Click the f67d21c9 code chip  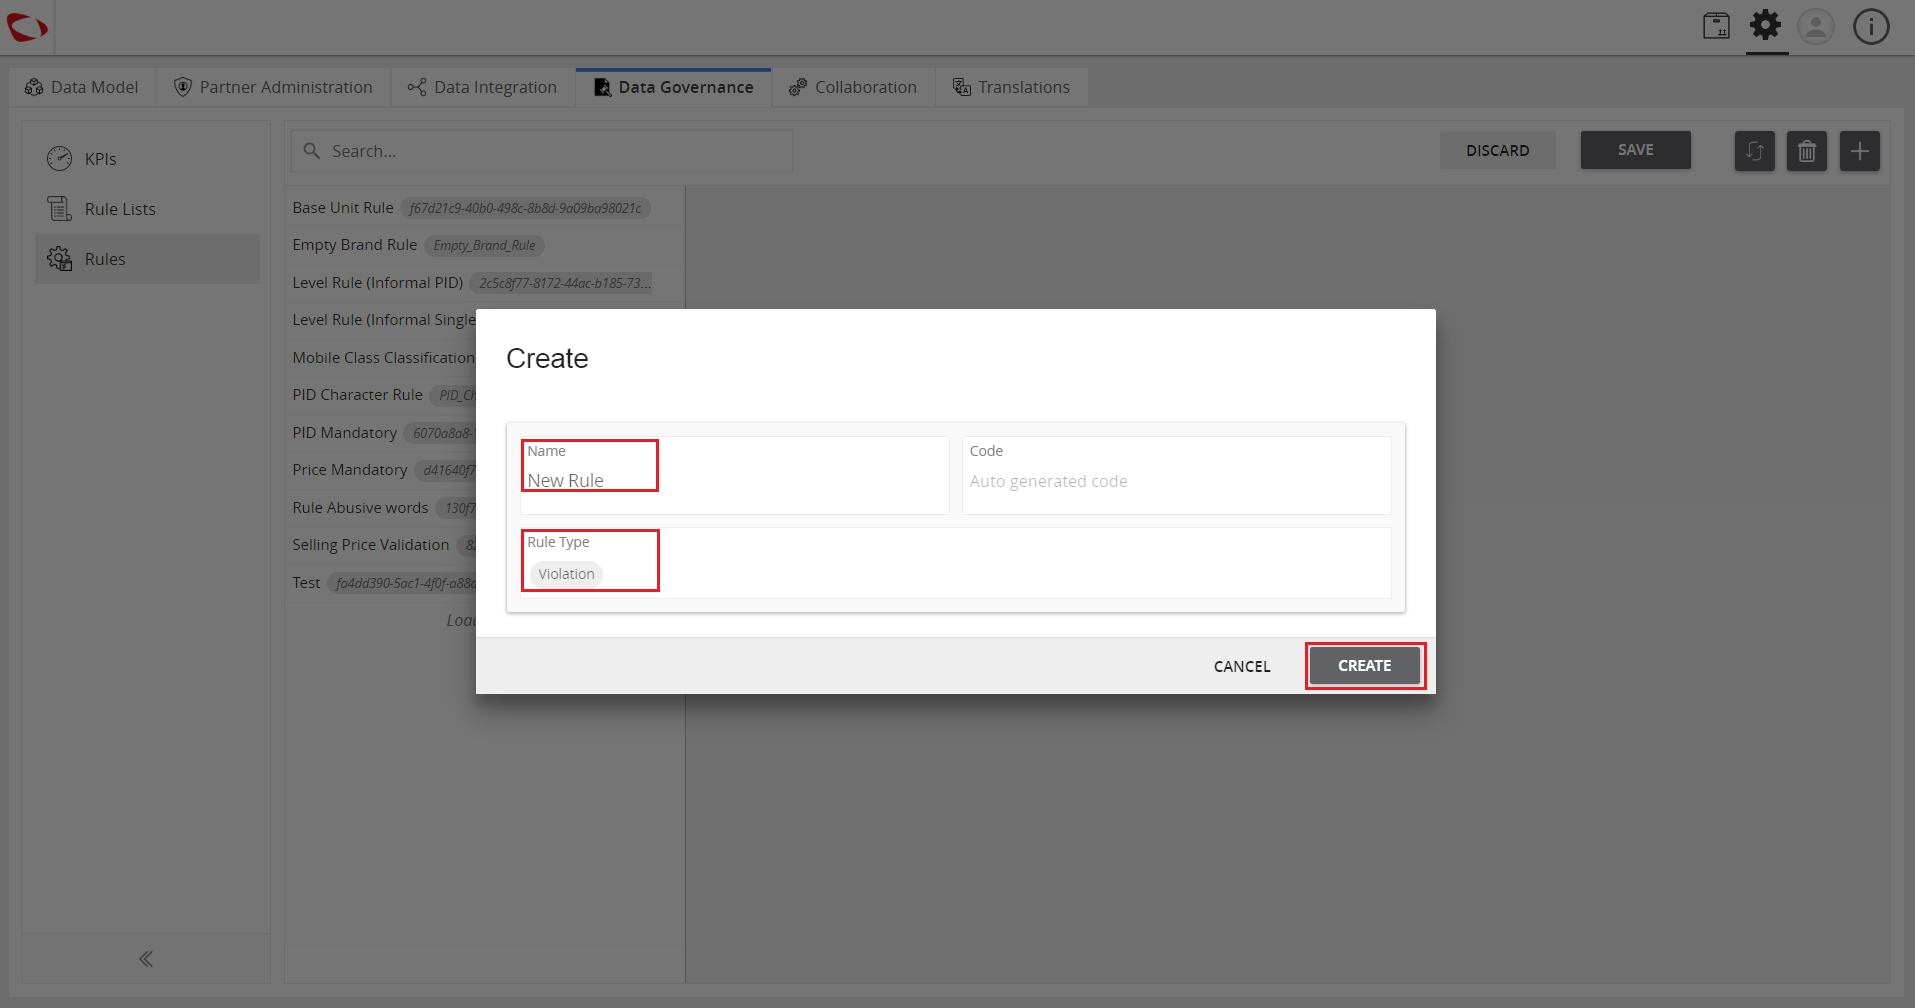(526, 208)
